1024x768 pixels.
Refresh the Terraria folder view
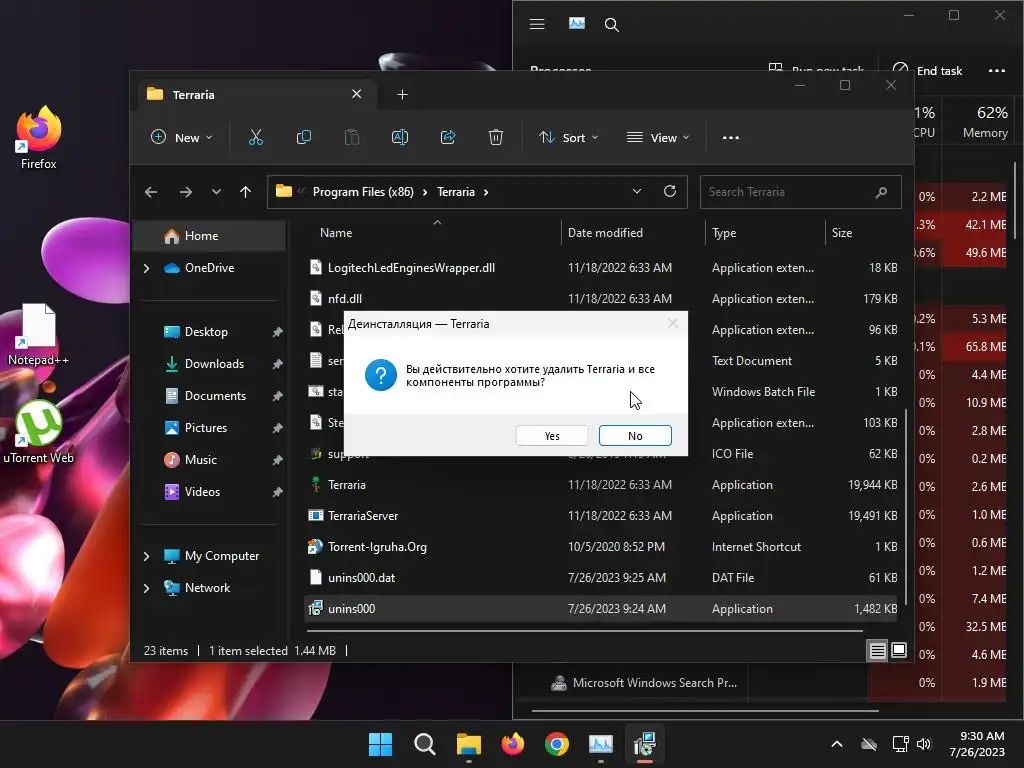(669, 191)
